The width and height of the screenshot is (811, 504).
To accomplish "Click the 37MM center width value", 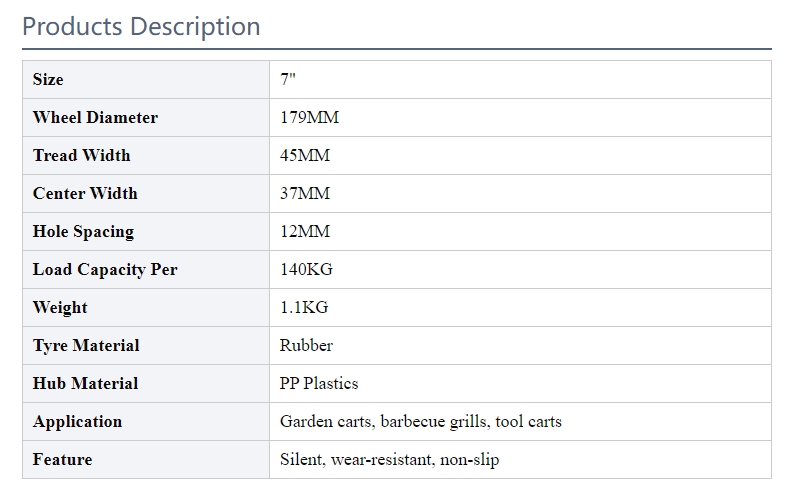I will coord(305,194).
